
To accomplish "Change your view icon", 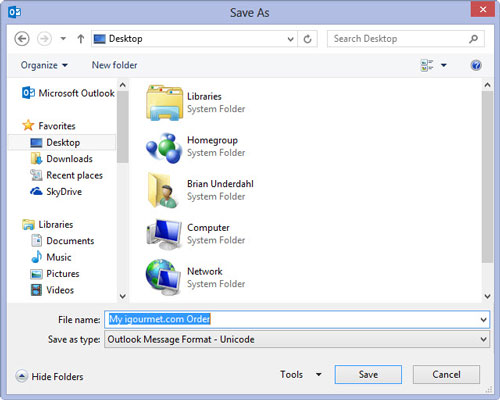I will (x=427, y=65).
